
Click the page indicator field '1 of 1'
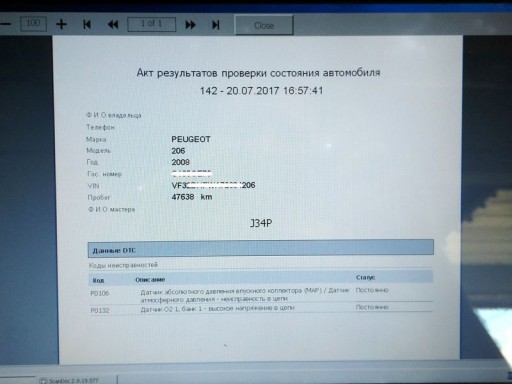pyautogui.click(x=152, y=24)
